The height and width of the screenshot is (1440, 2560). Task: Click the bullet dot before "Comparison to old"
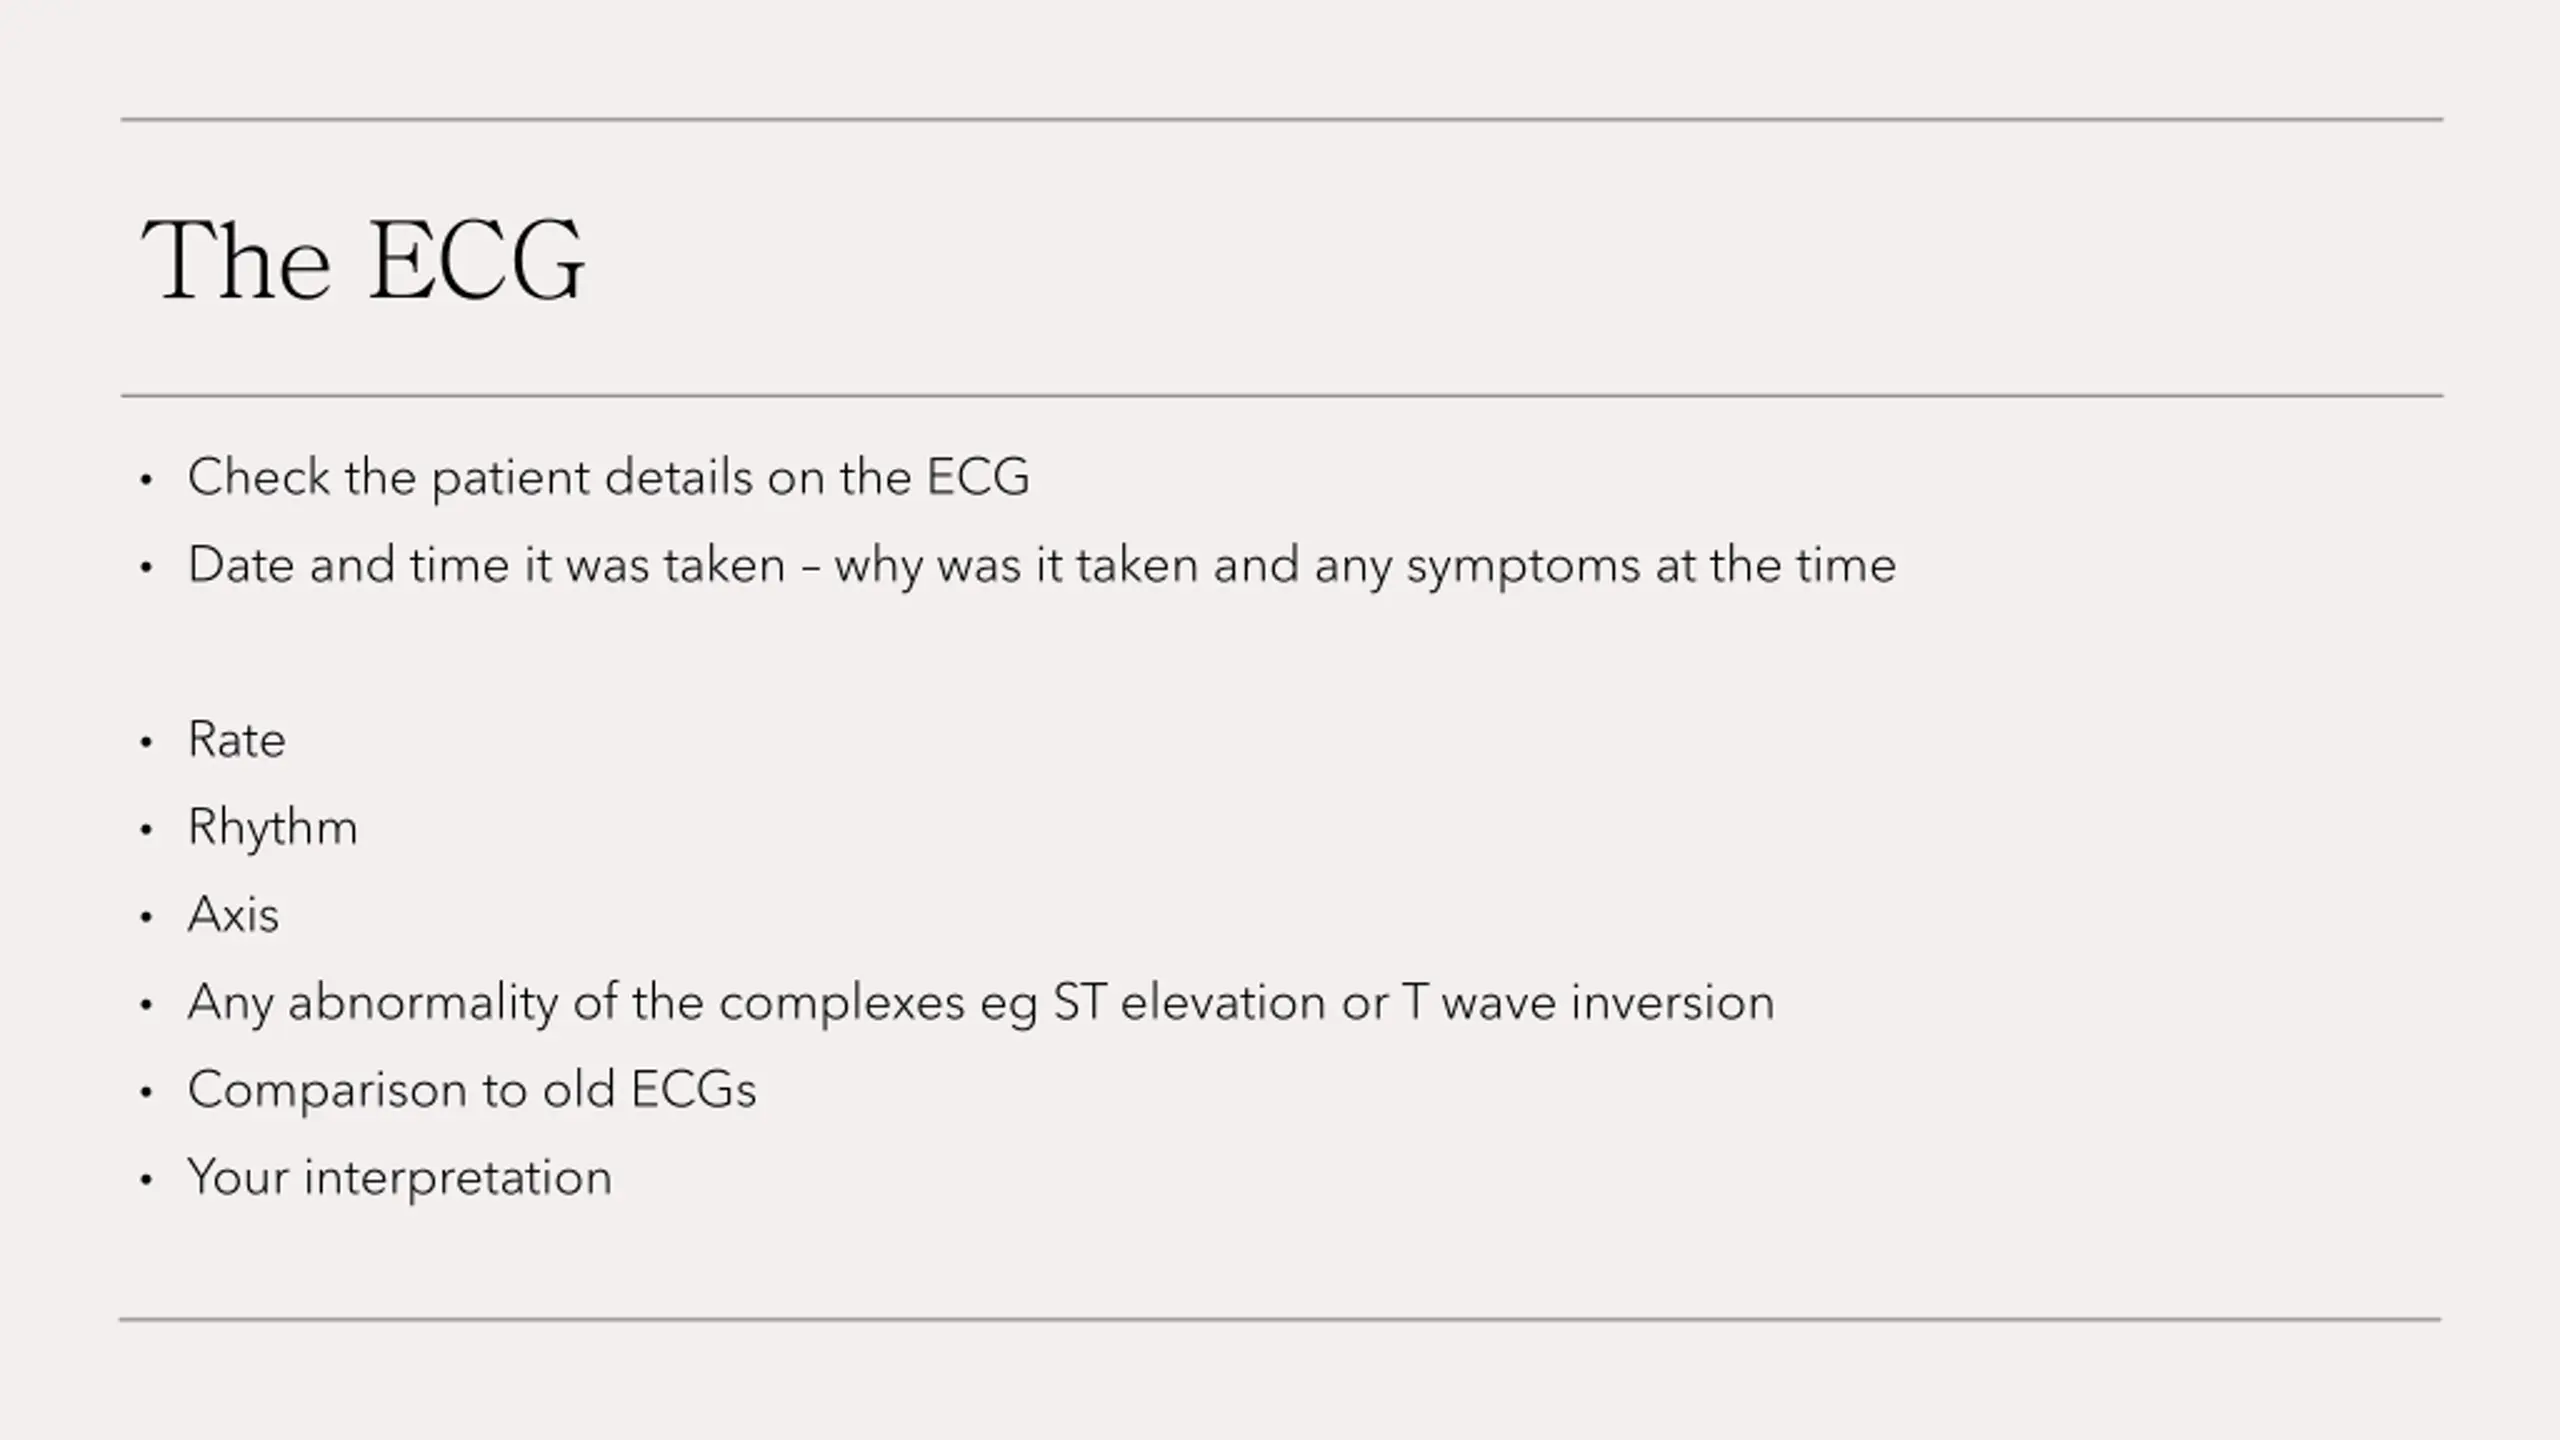pos(147,1093)
